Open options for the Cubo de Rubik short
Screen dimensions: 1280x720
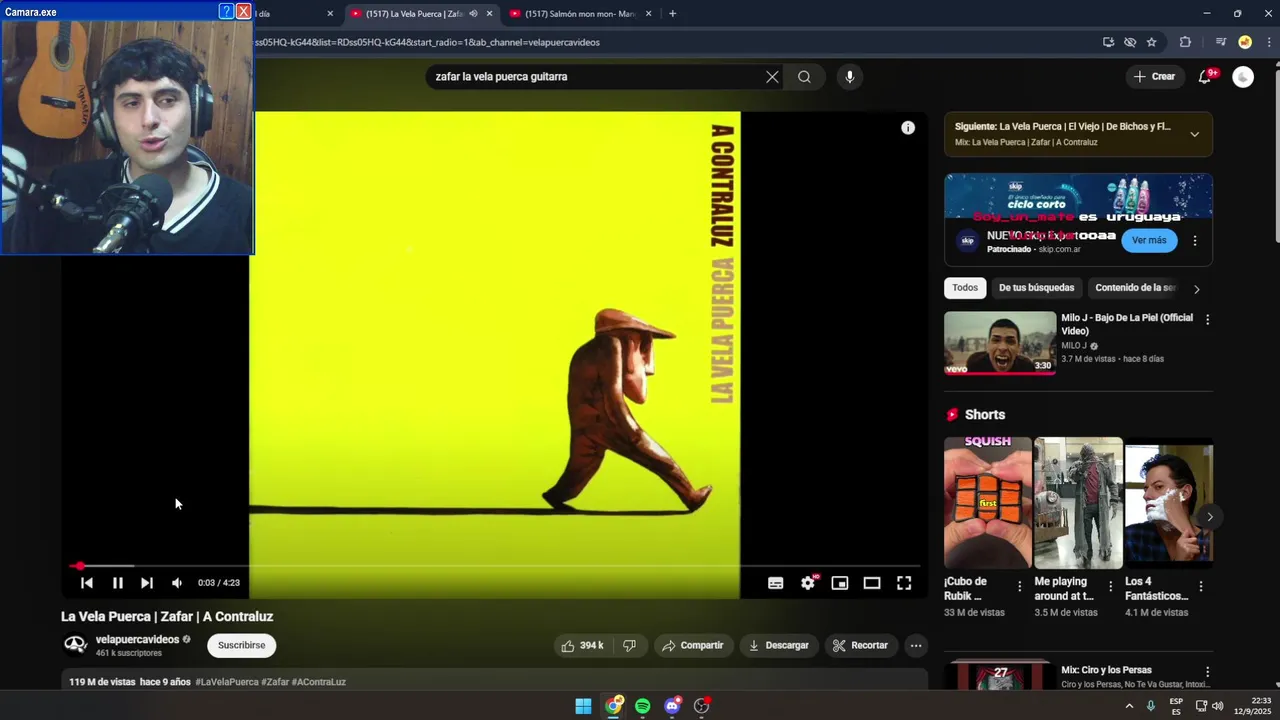1020,587
